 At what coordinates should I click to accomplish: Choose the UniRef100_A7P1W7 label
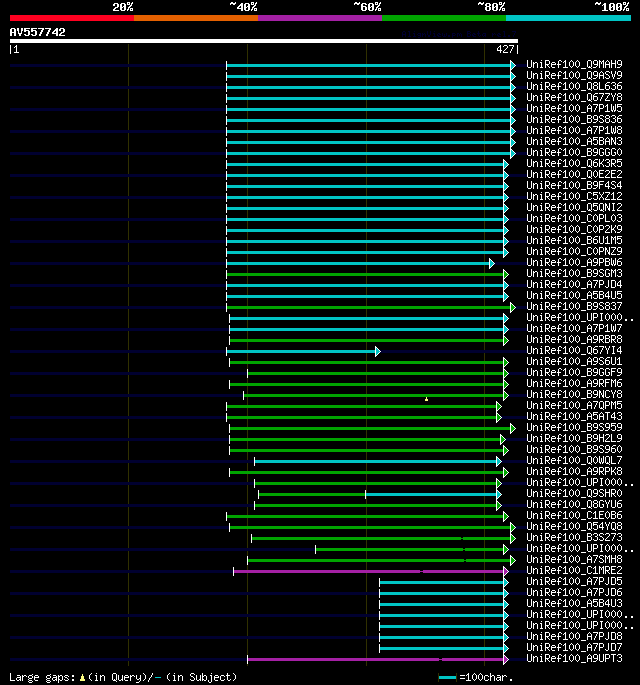(574, 328)
